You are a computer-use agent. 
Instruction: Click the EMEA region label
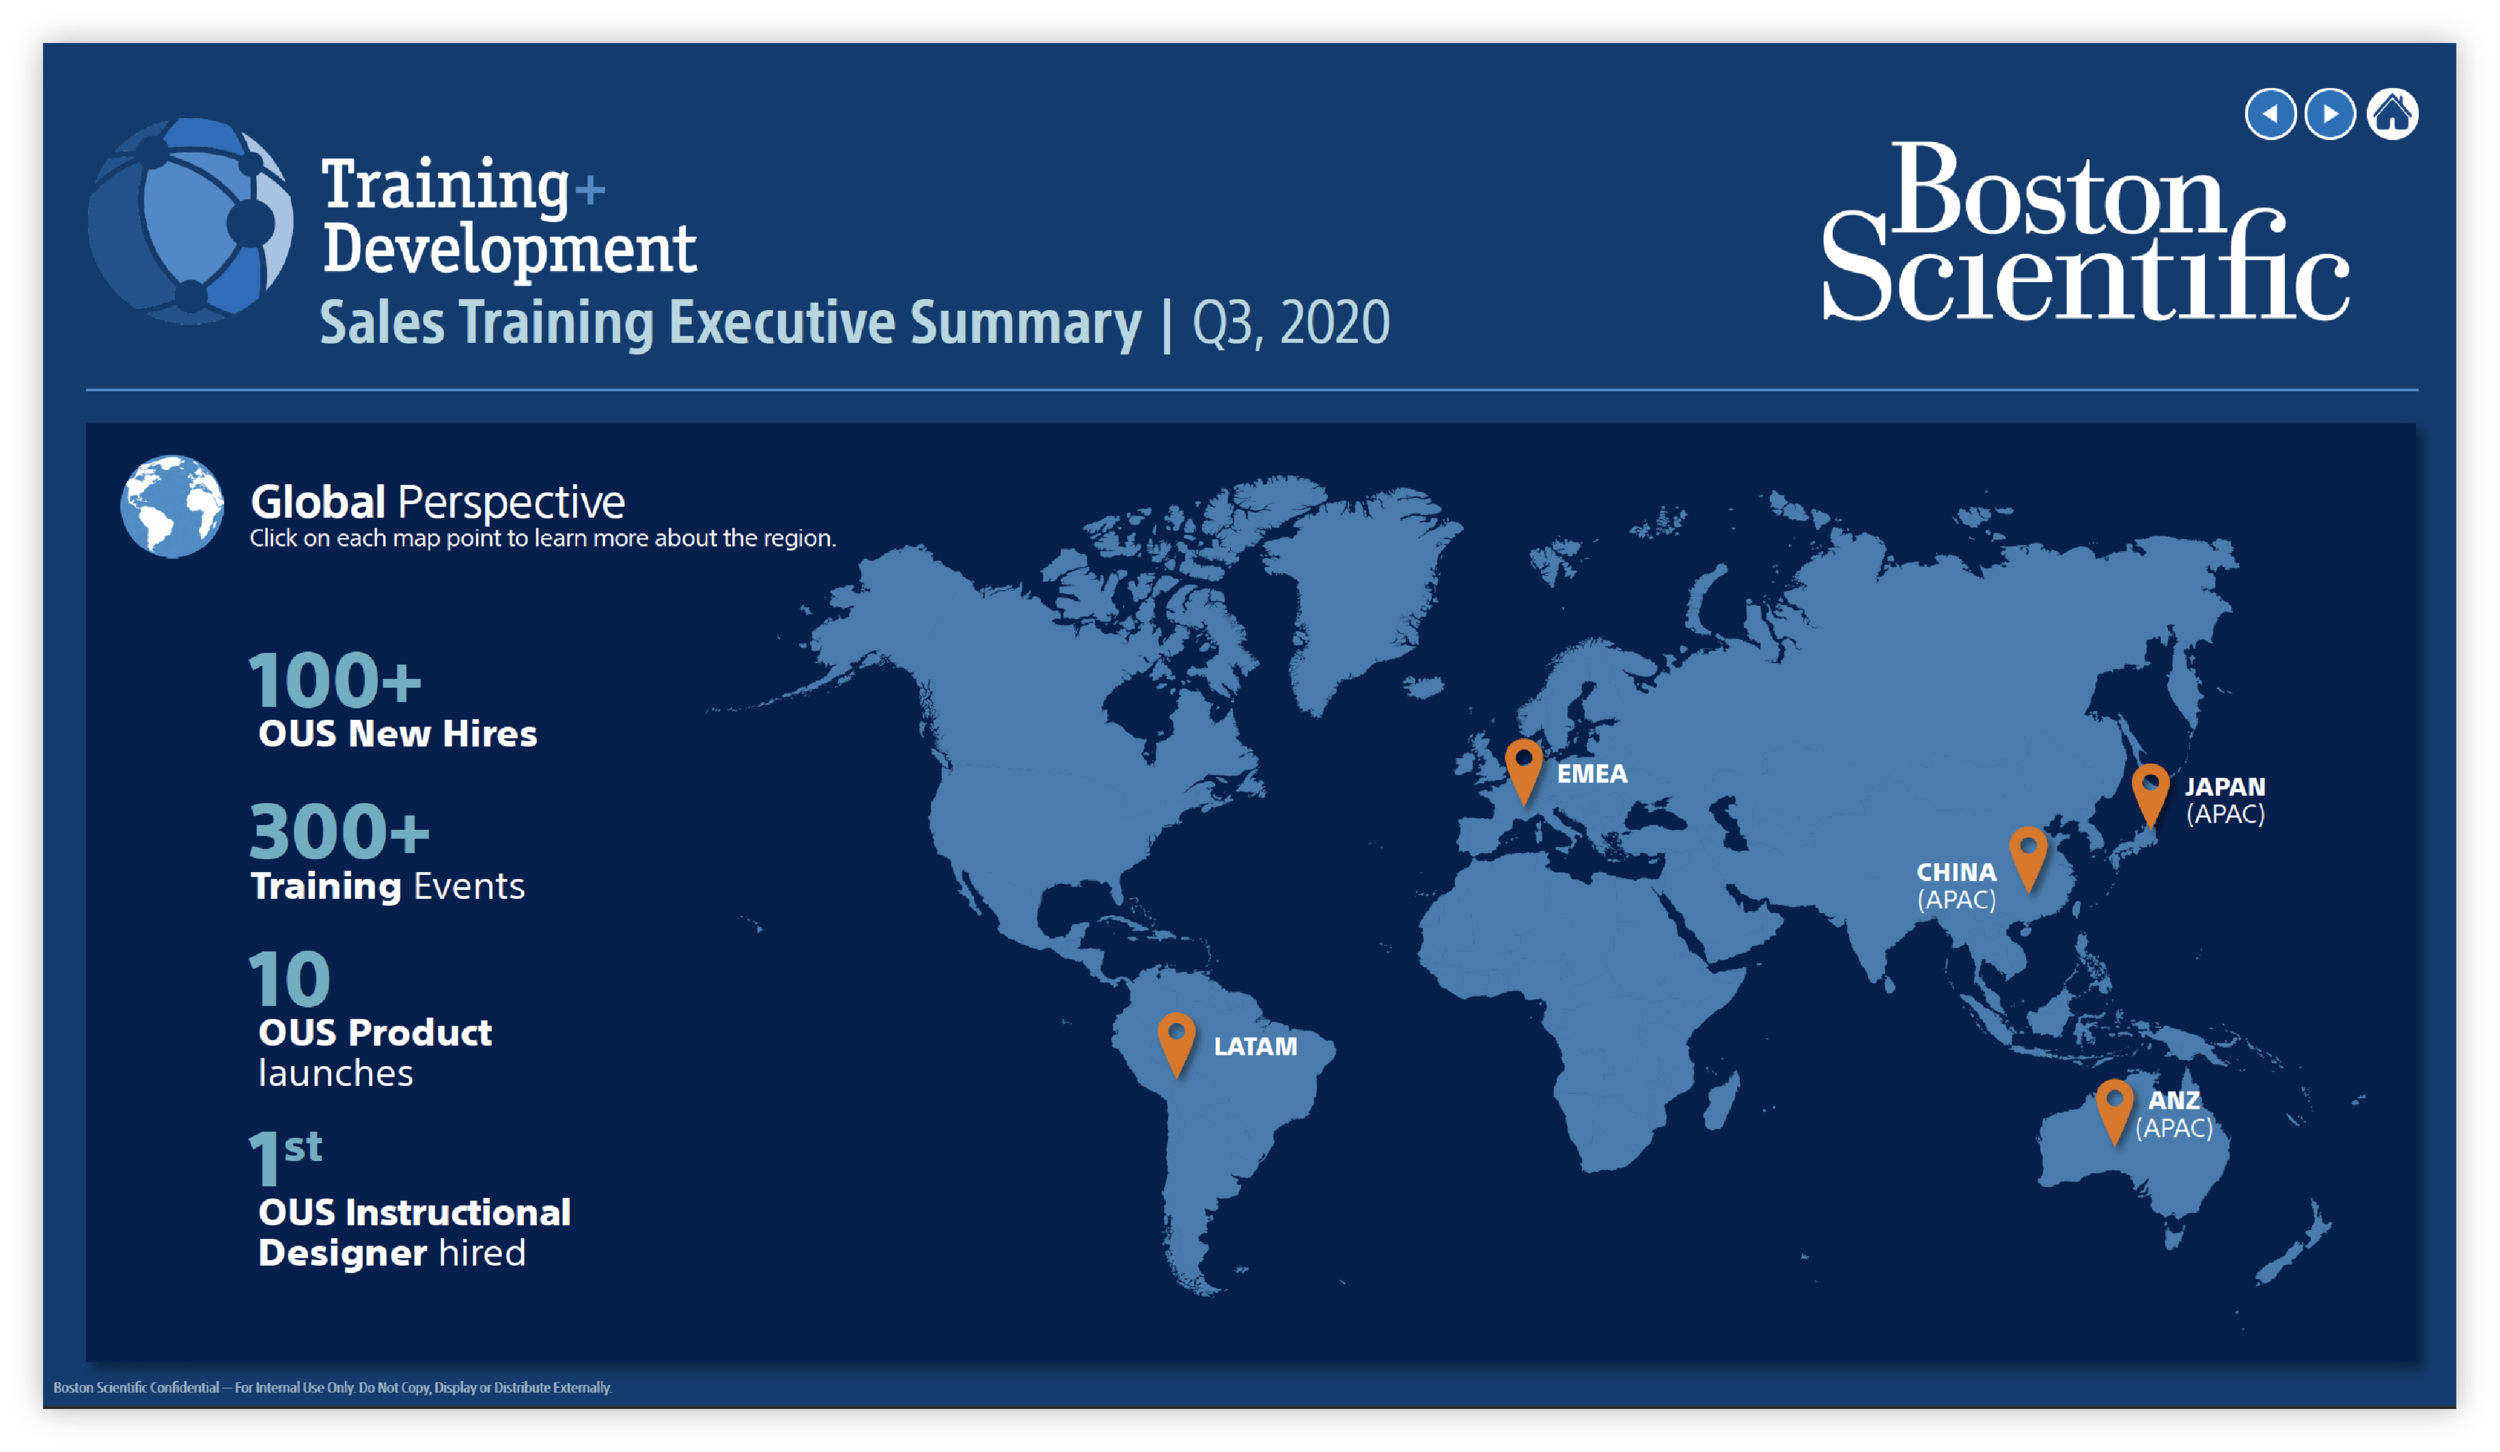coord(1592,774)
